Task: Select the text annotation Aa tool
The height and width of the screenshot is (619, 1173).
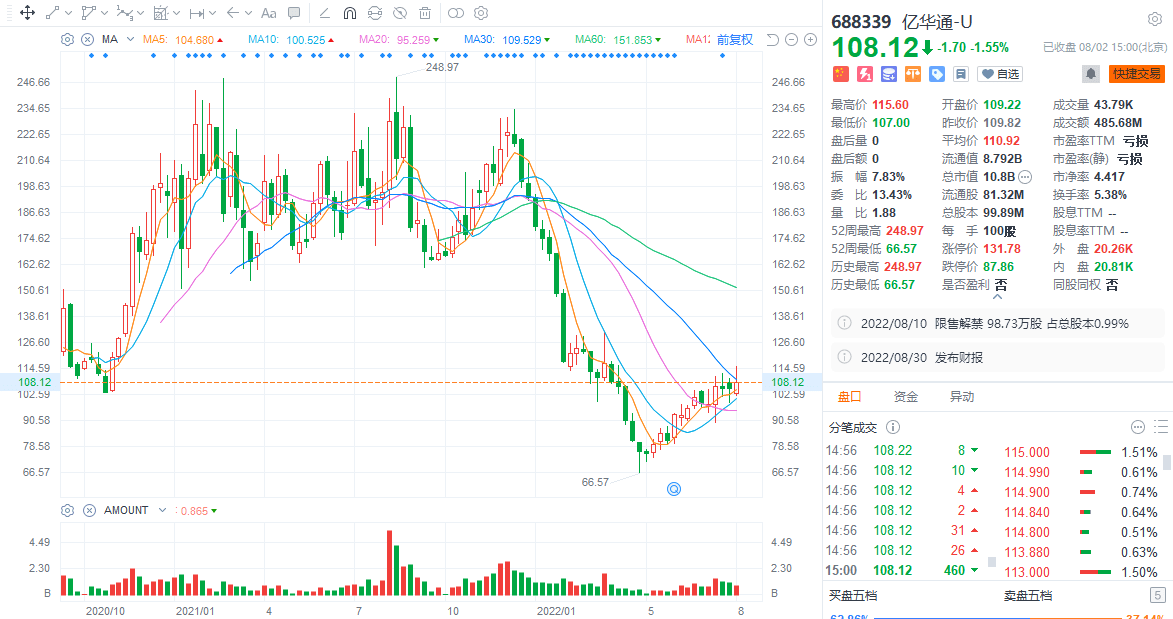Action: click(268, 13)
